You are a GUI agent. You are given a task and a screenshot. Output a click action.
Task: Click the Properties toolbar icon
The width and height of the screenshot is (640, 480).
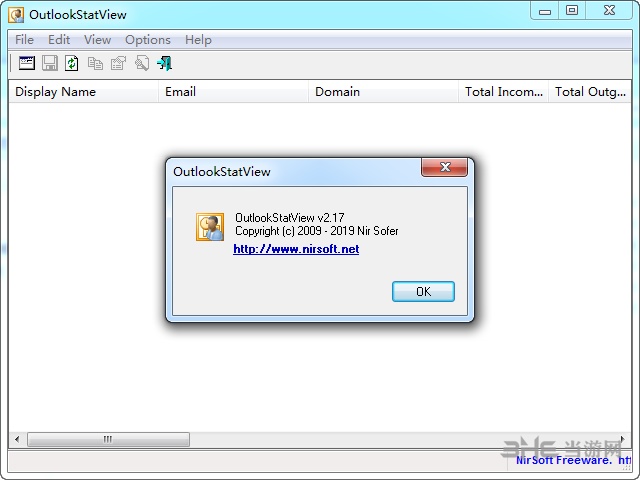click(x=118, y=63)
